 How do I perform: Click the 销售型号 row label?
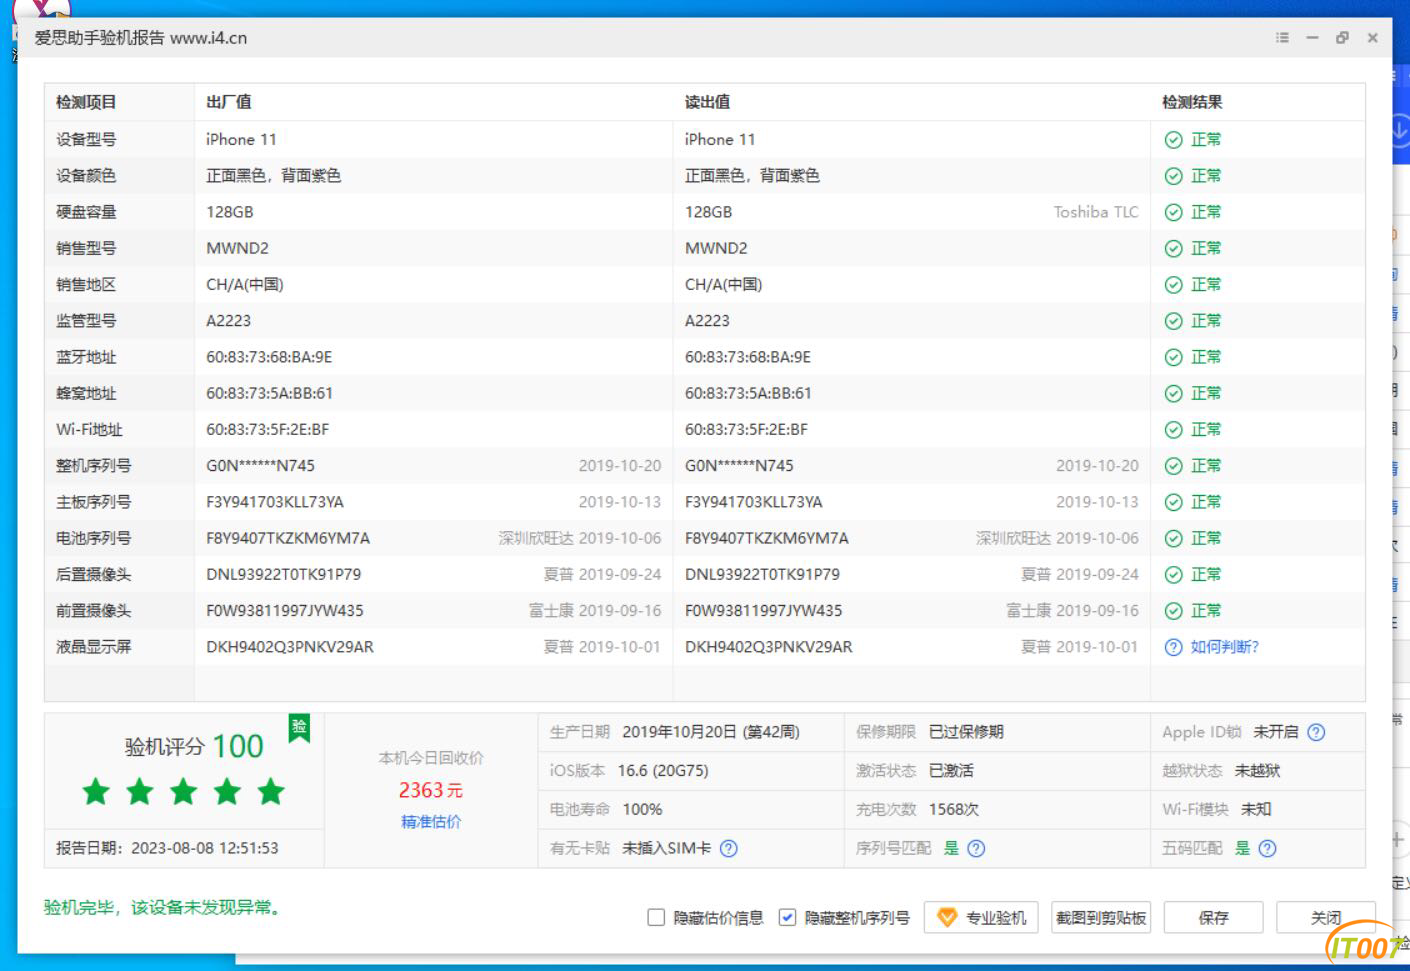86,248
